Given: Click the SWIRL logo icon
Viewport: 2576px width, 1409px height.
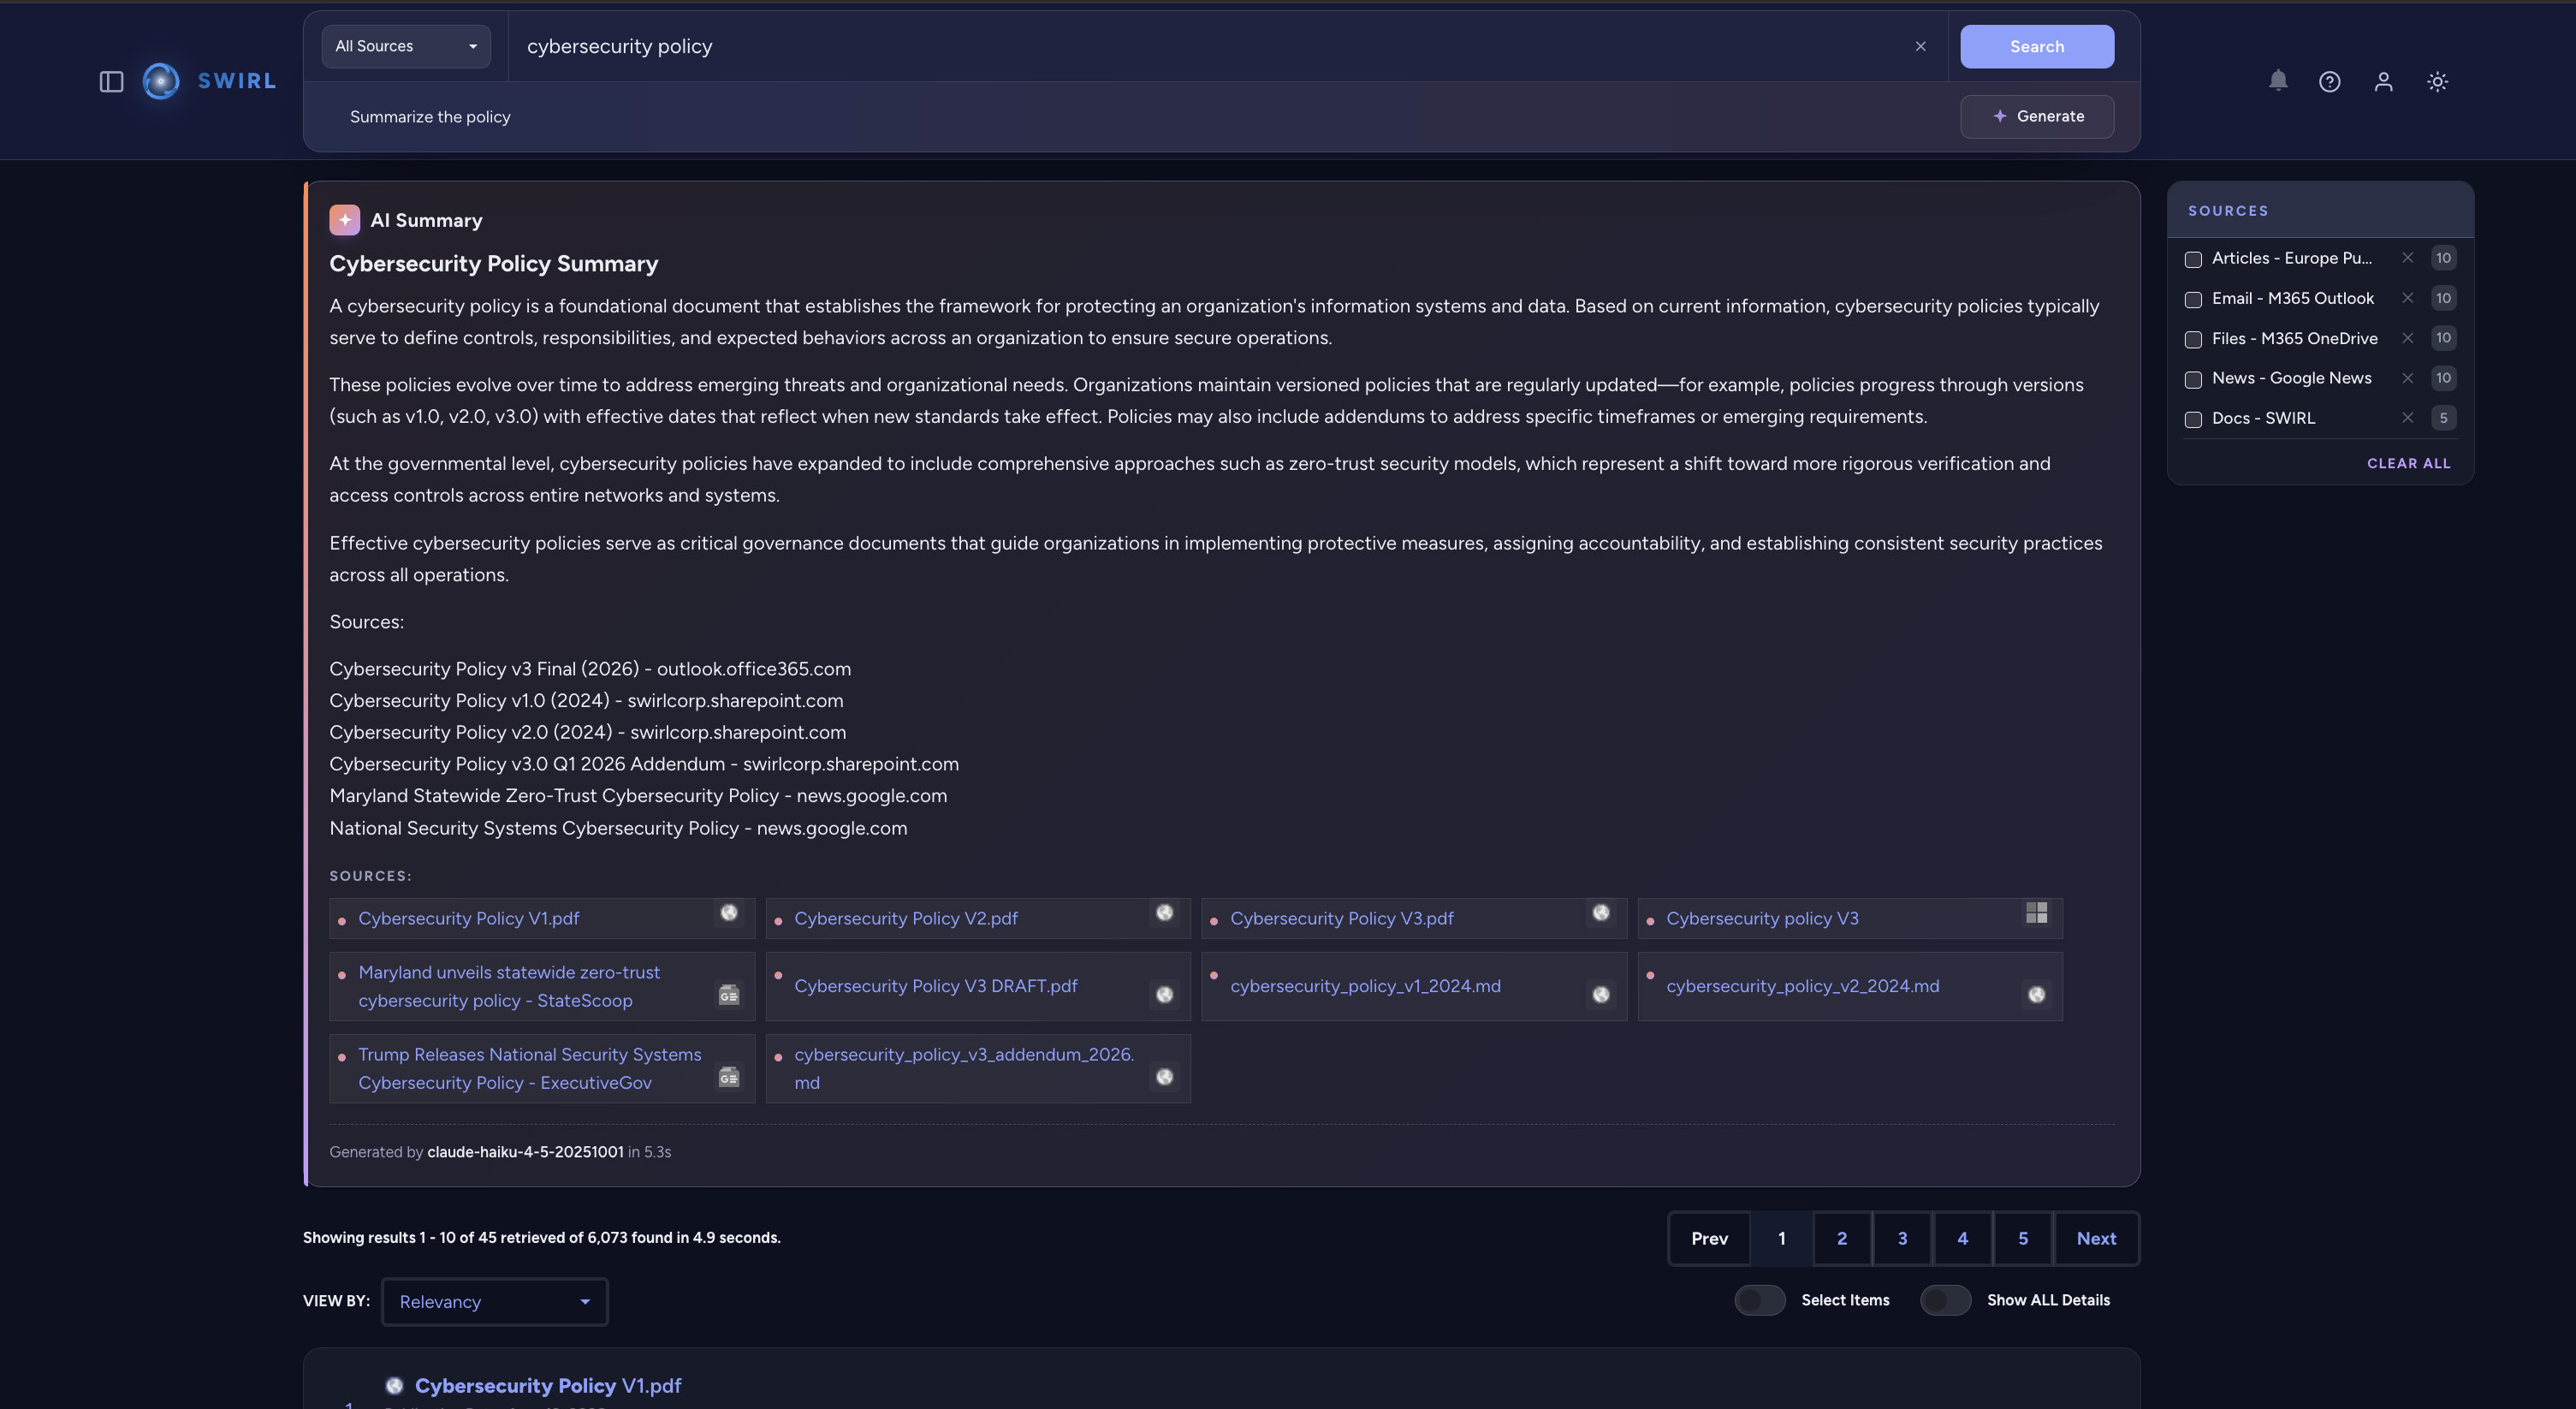Looking at the screenshot, I should pos(161,81).
